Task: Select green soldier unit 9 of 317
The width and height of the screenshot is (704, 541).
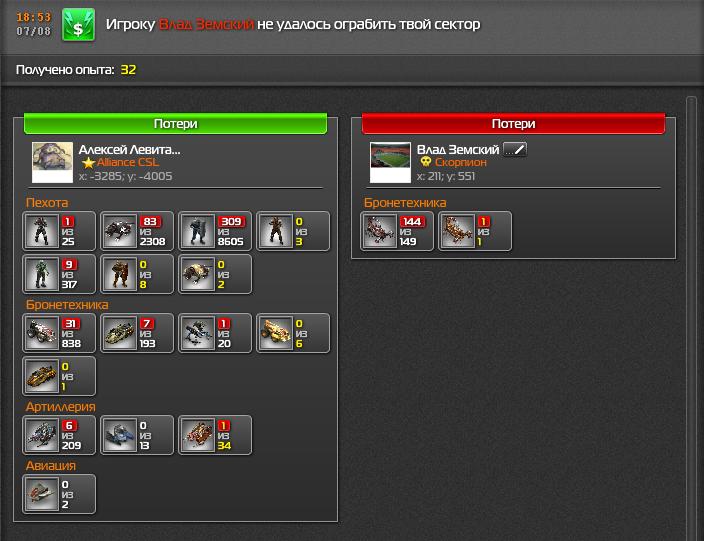Action: tap(59, 274)
